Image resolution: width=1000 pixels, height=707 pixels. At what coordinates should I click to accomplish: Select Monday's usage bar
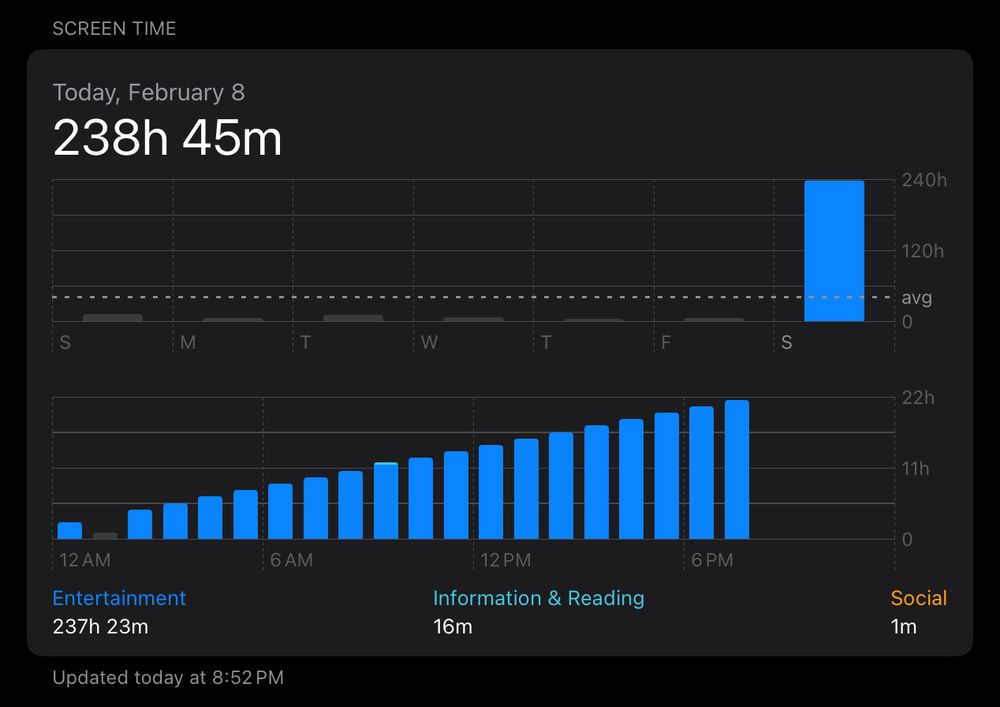[x=232, y=320]
